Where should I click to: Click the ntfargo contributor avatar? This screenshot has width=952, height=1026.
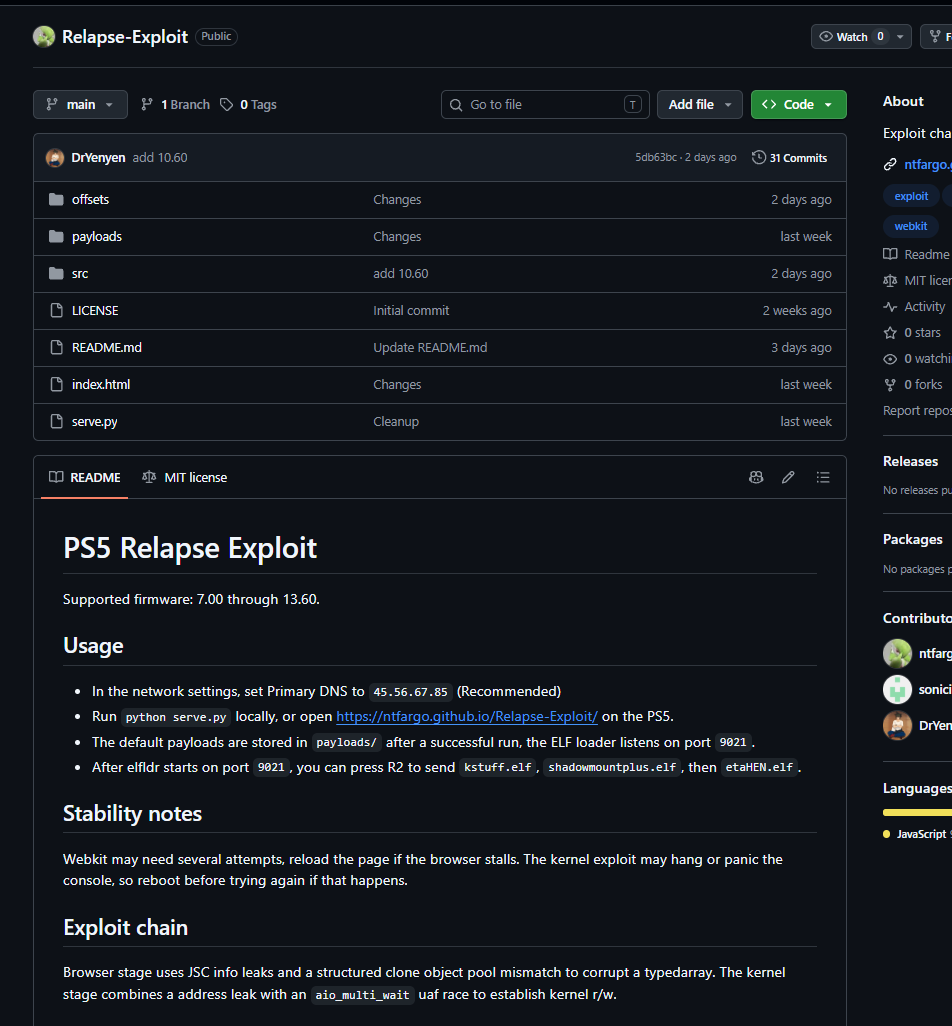point(897,654)
